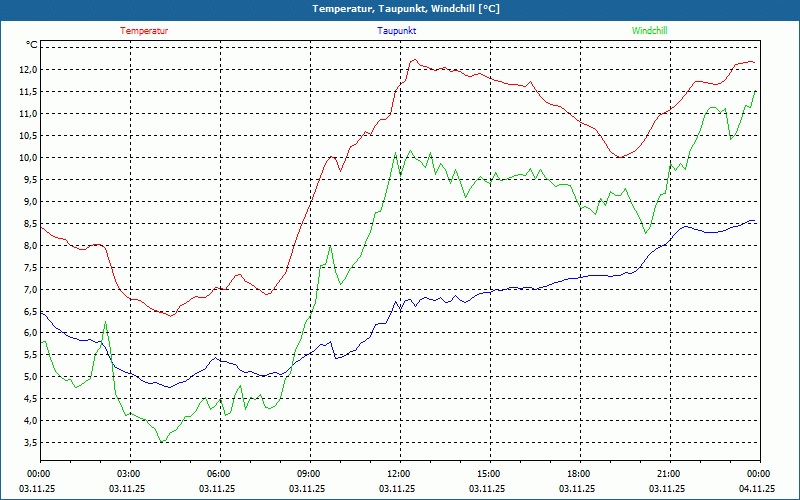Select the 21:00 time marker
Image resolution: width=800 pixels, height=500 pixels.
pos(669,474)
